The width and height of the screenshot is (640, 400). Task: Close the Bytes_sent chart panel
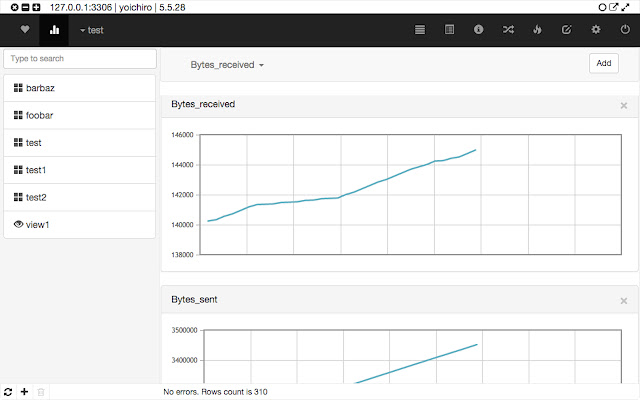click(x=624, y=301)
